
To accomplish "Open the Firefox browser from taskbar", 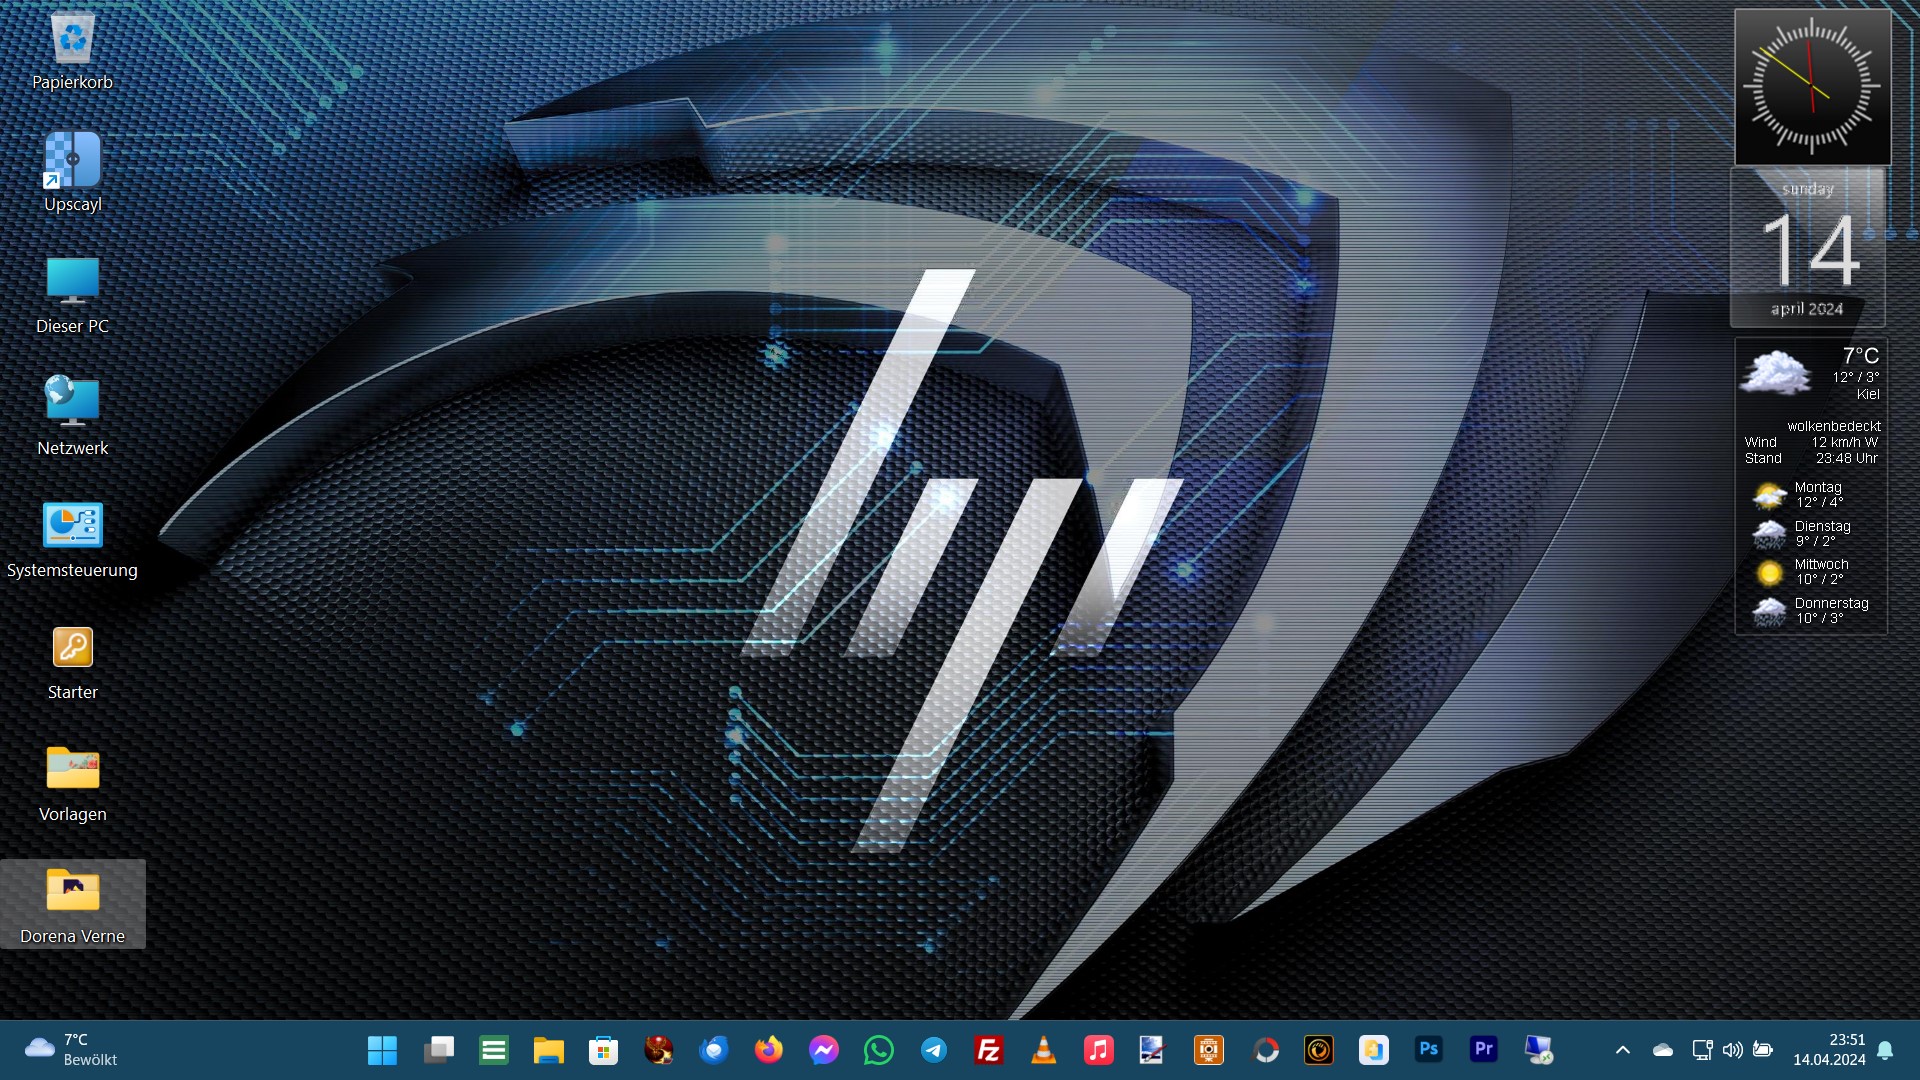I will tap(768, 1050).
